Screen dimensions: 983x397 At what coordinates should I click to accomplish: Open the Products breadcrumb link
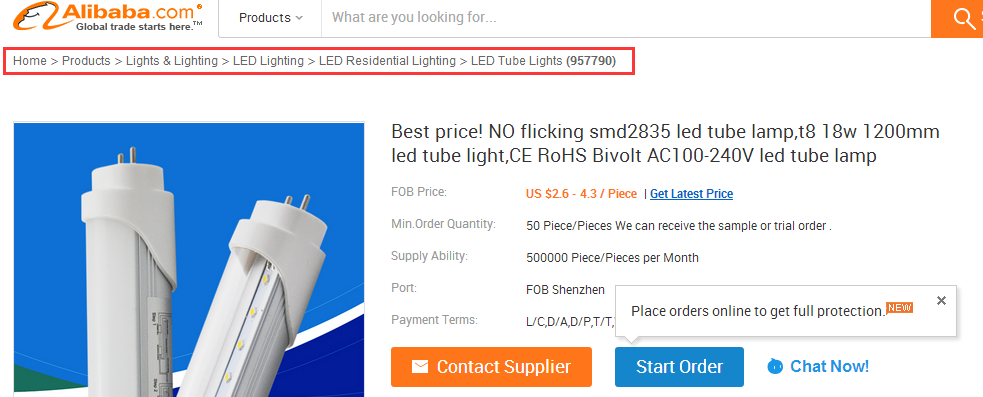(86, 61)
